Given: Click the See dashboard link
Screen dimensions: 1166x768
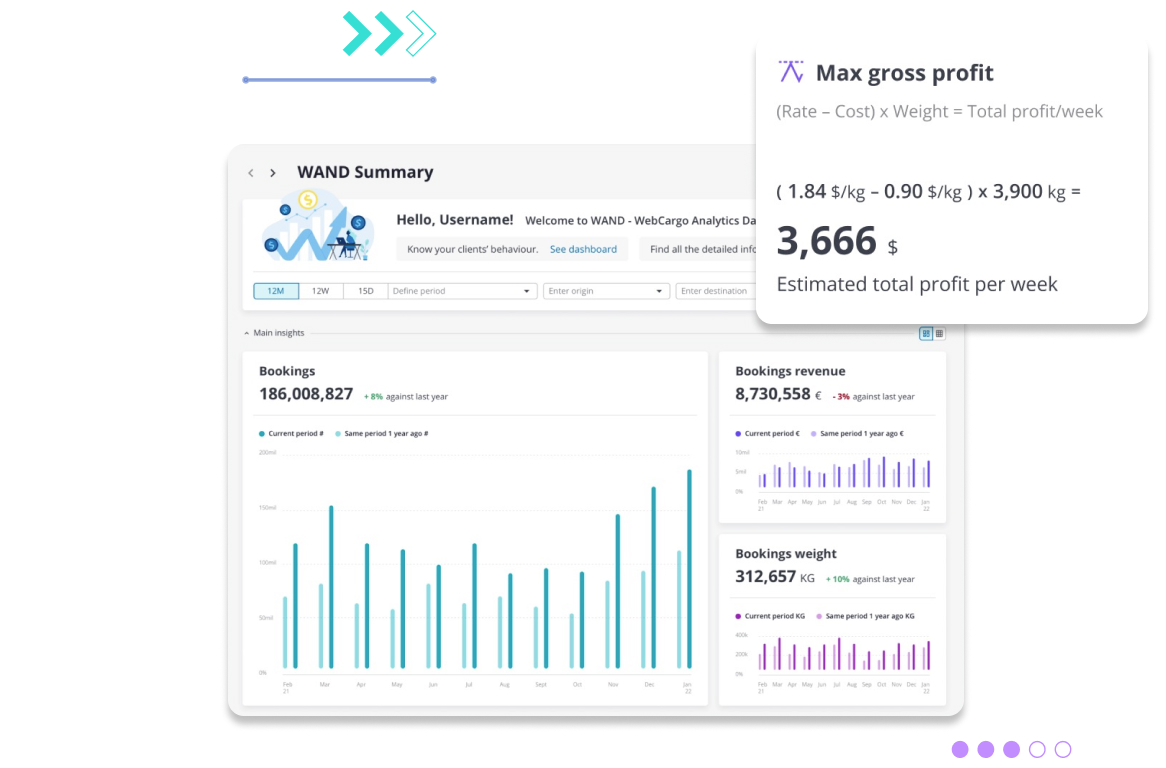Looking at the screenshot, I should [583, 249].
